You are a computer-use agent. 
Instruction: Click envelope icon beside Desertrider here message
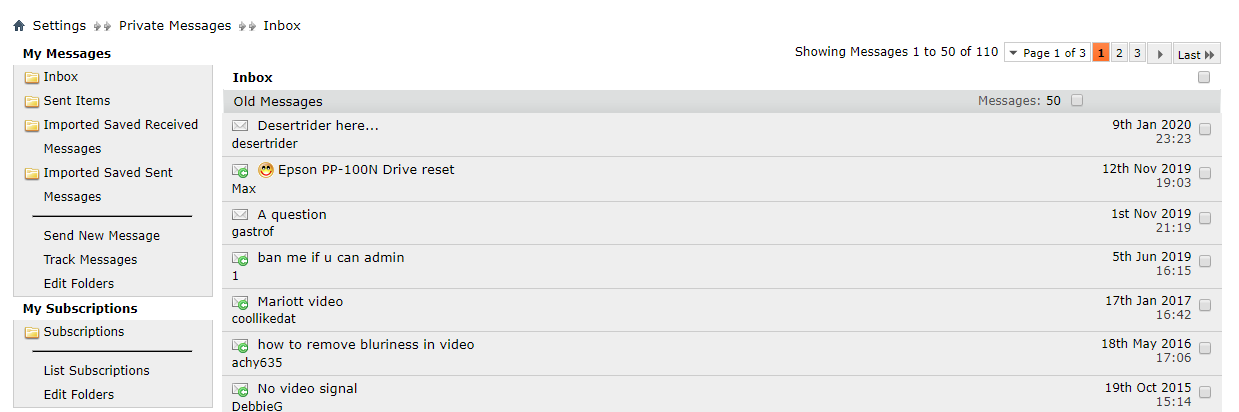click(x=240, y=126)
